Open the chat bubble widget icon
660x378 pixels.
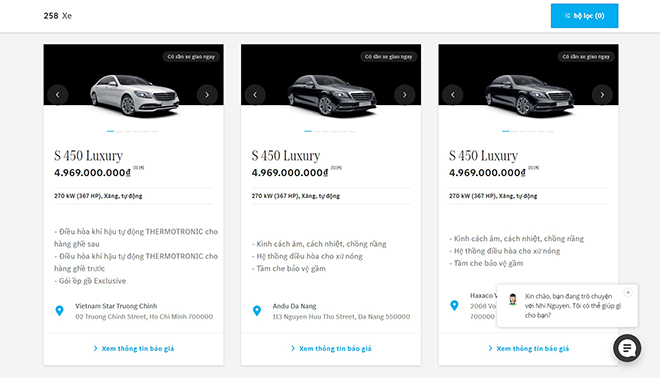click(627, 348)
